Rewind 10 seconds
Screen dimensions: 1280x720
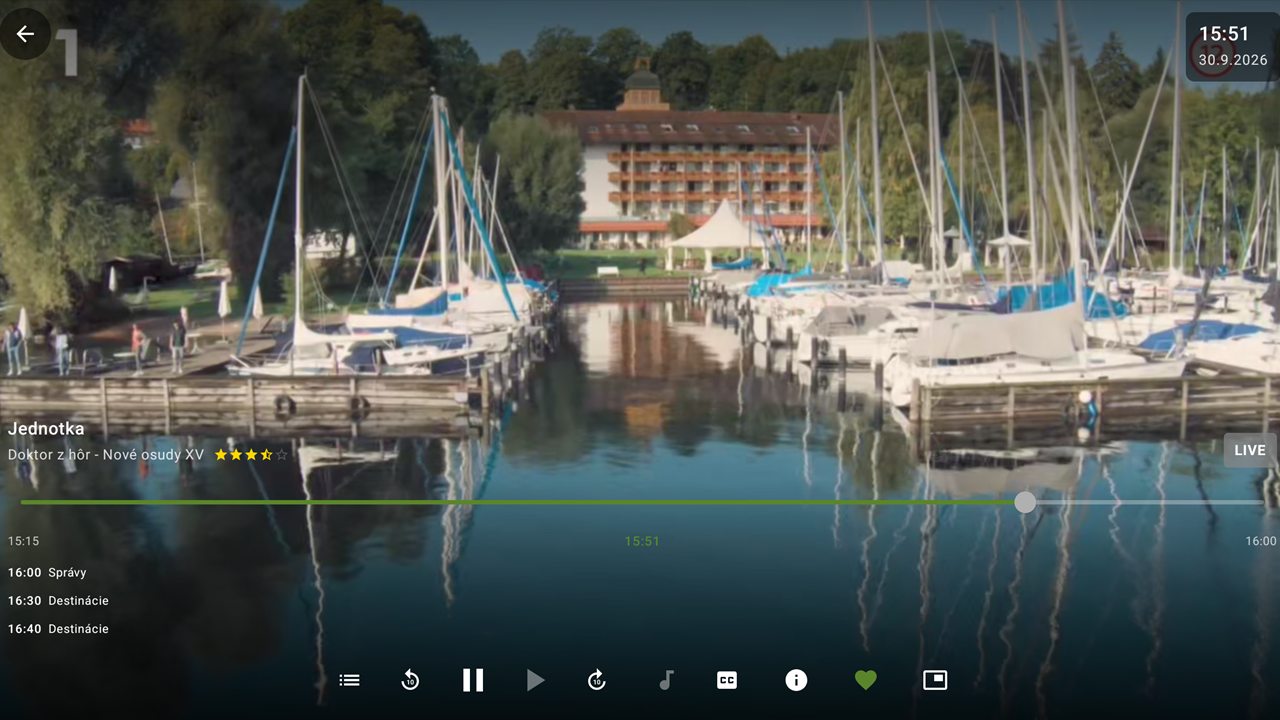point(410,680)
